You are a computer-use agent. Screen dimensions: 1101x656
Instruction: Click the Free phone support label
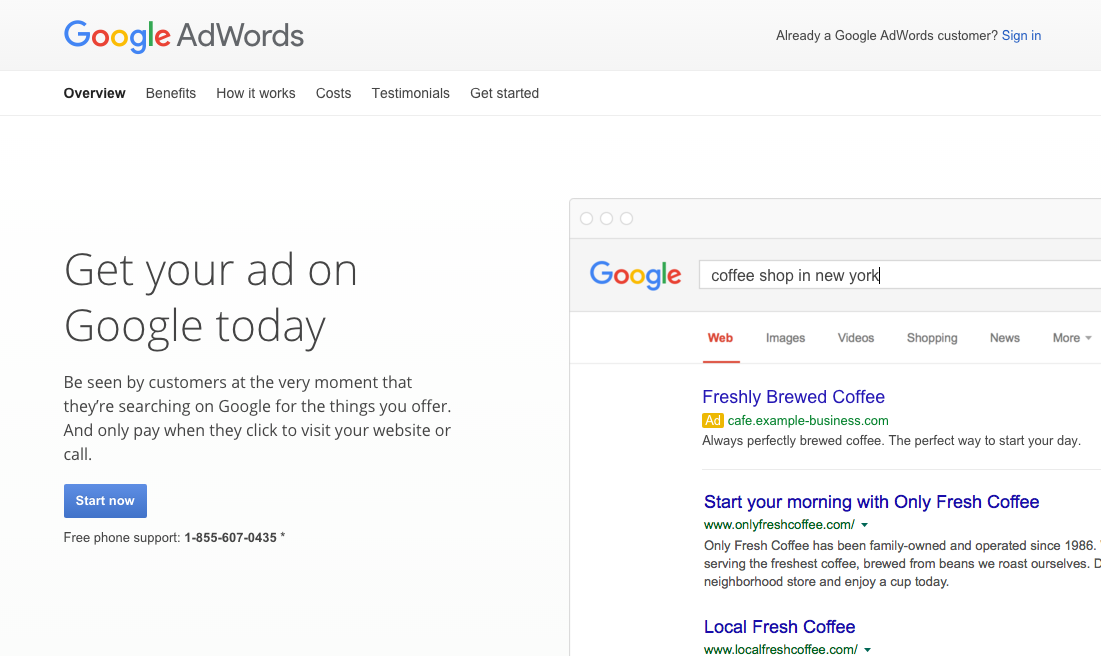point(122,538)
